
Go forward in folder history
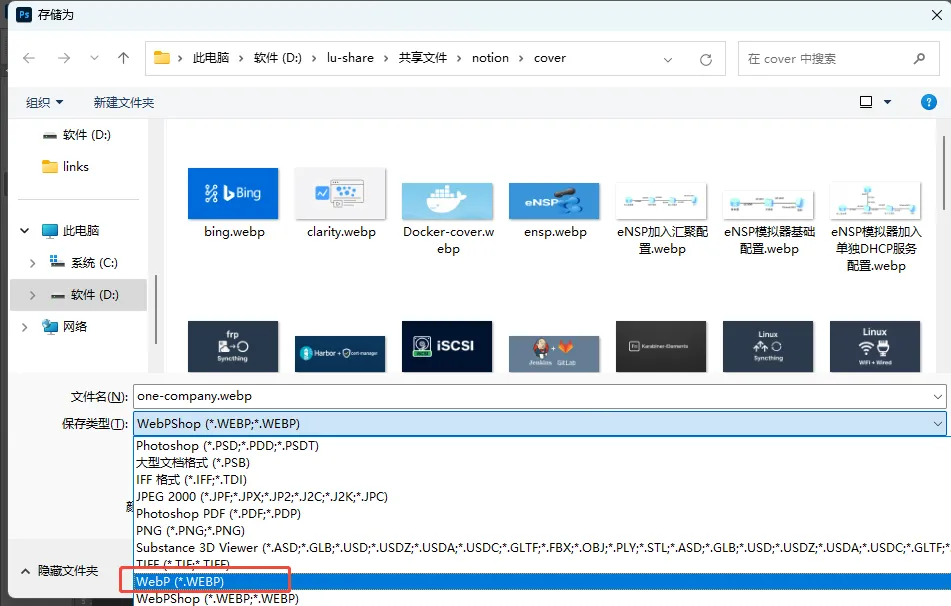[x=64, y=58]
